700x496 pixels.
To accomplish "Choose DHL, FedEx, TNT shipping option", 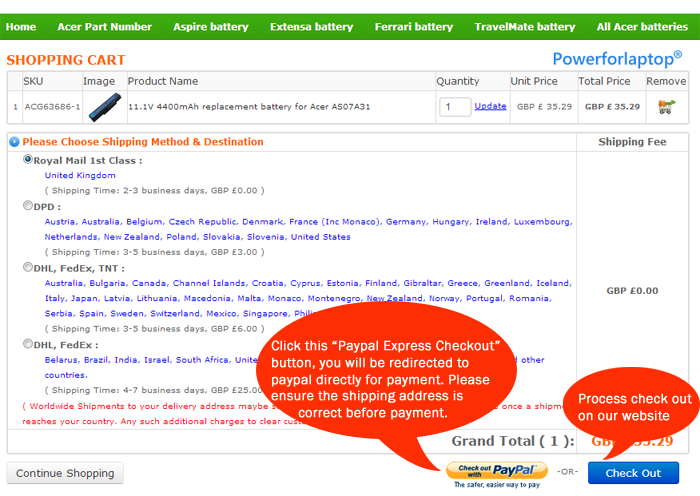I will [x=28, y=267].
